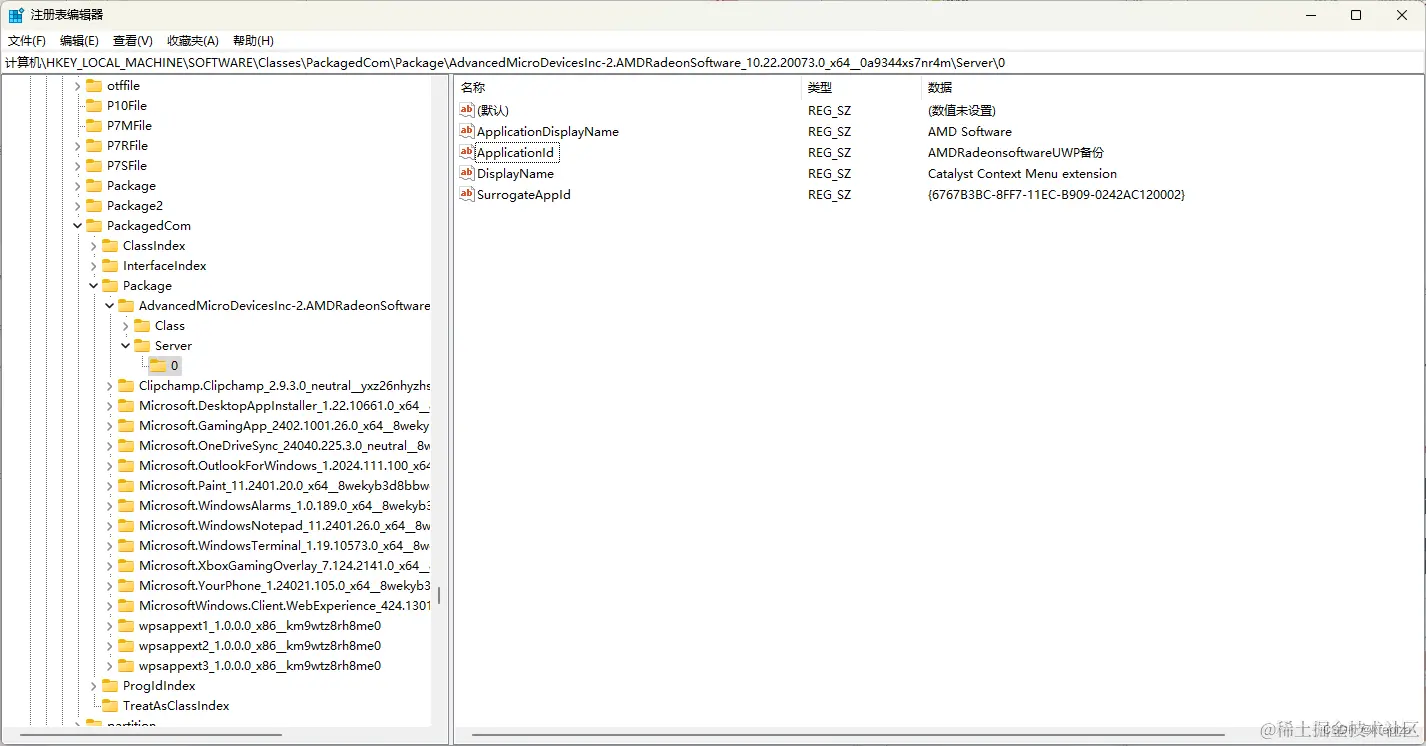Maximize the Registry Editor window
The width and height of the screenshot is (1426, 746).
click(x=1356, y=15)
